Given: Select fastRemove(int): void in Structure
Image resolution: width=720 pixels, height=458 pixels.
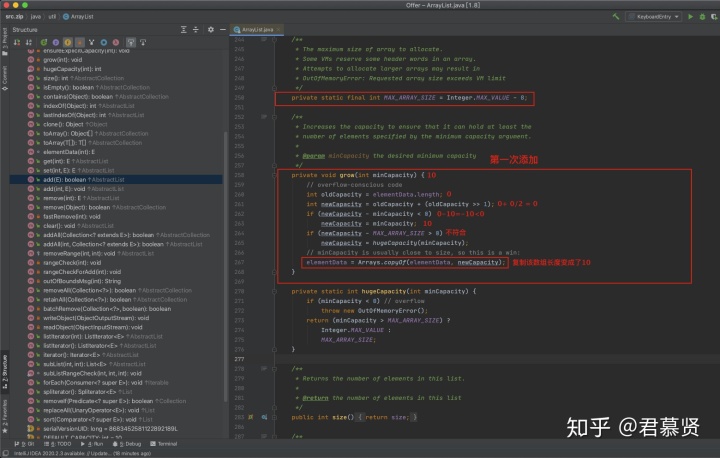Looking at the screenshot, I should point(72,216).
